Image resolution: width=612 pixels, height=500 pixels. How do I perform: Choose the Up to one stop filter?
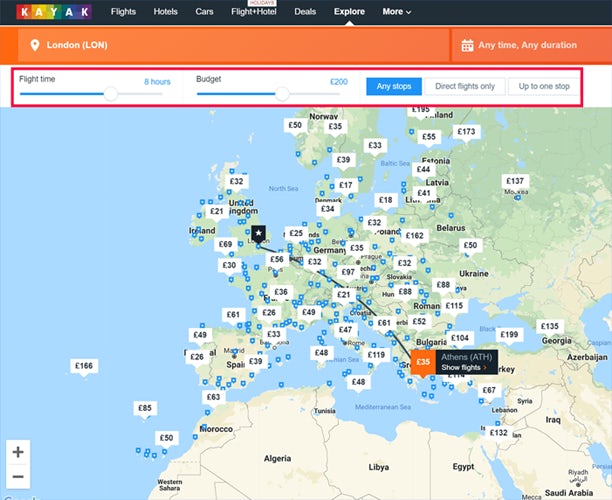[x=543, y=87]
